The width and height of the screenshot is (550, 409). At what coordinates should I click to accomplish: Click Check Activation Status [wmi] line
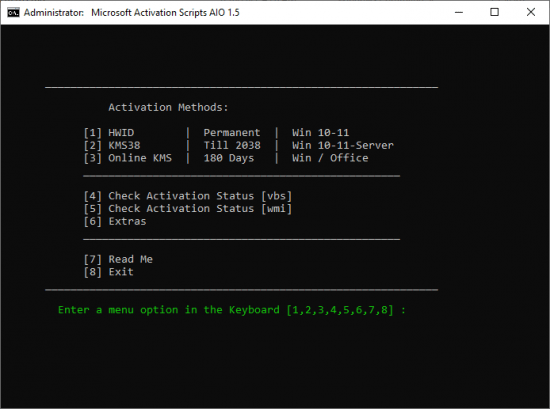188,208
